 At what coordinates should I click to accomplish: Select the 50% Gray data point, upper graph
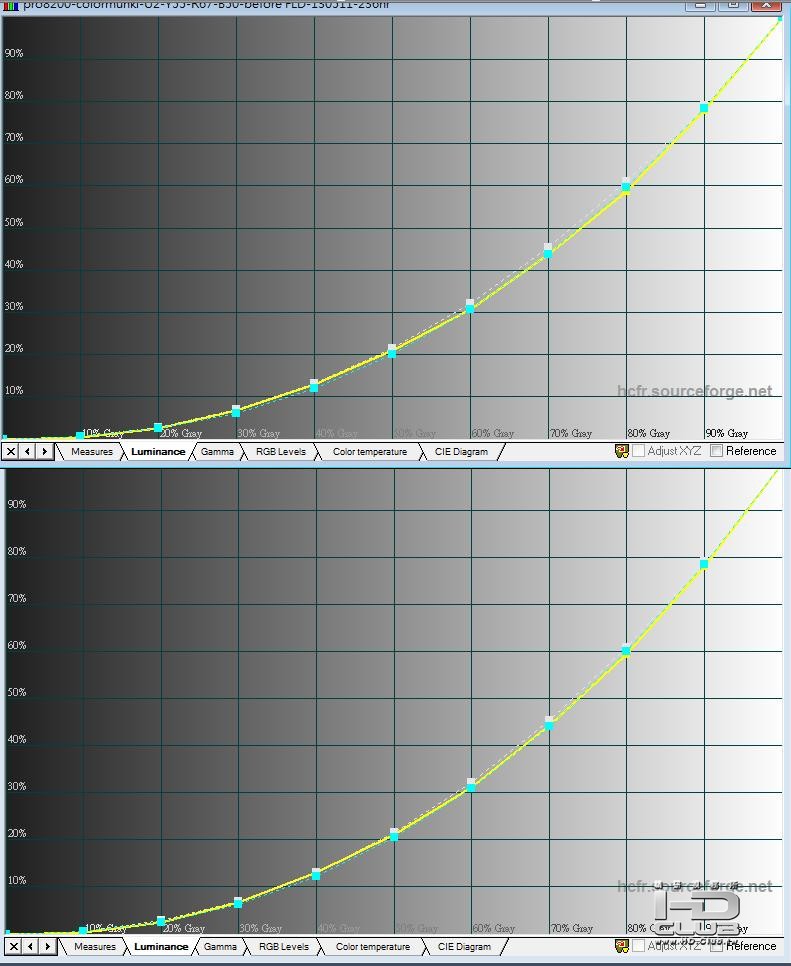392,354
